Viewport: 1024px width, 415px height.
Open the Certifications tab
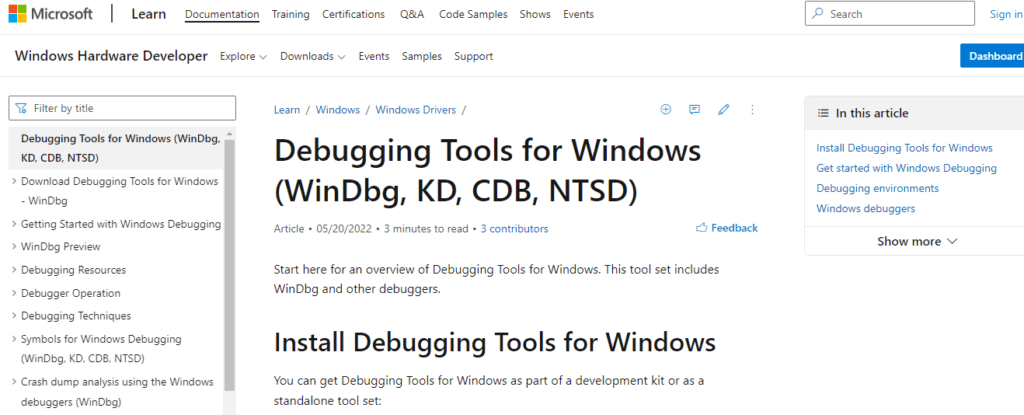tap(353, 14)
